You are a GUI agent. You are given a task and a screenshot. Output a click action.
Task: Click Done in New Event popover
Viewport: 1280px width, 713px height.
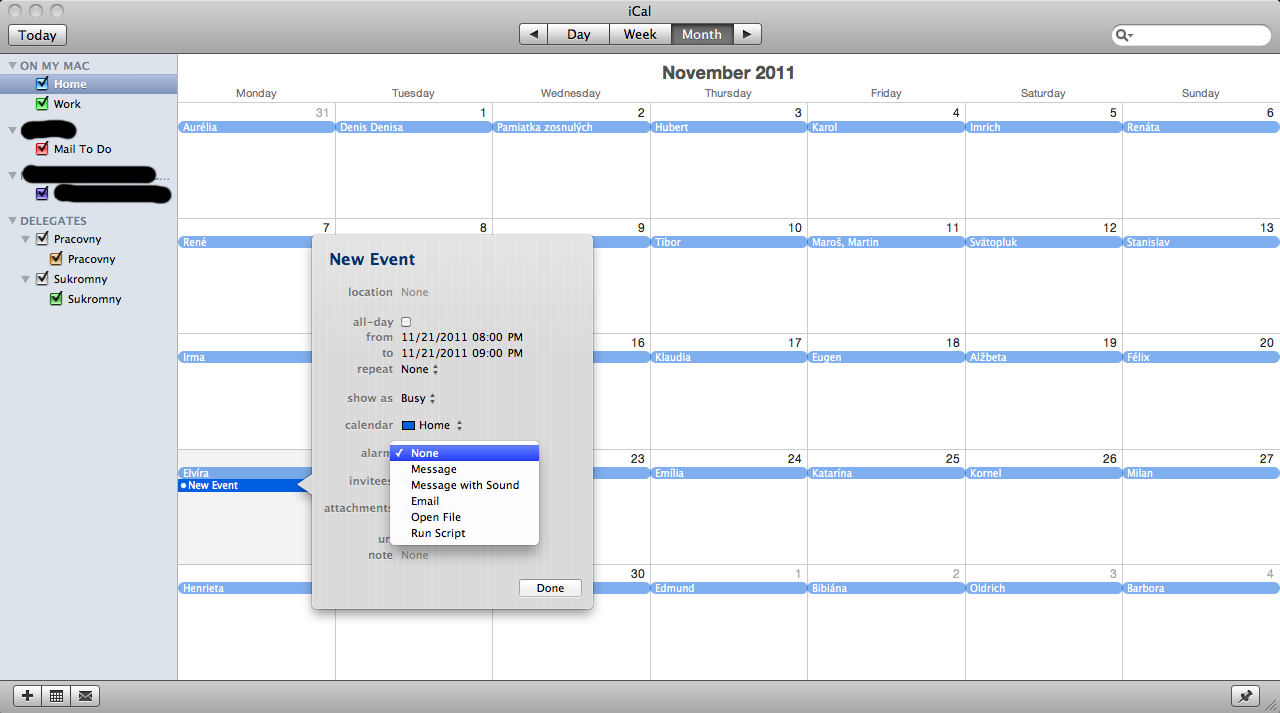[x=550, y=588]
